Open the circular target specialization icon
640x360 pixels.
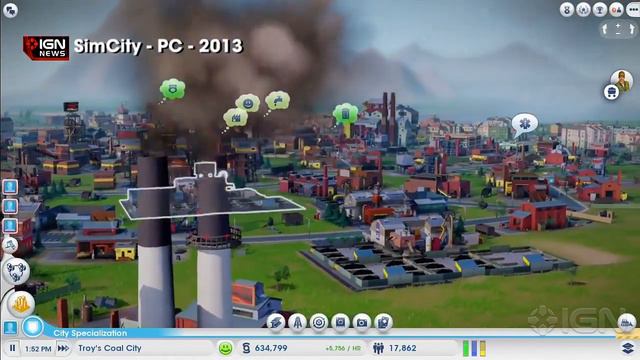pyautogui.click(x=319, y=322)
